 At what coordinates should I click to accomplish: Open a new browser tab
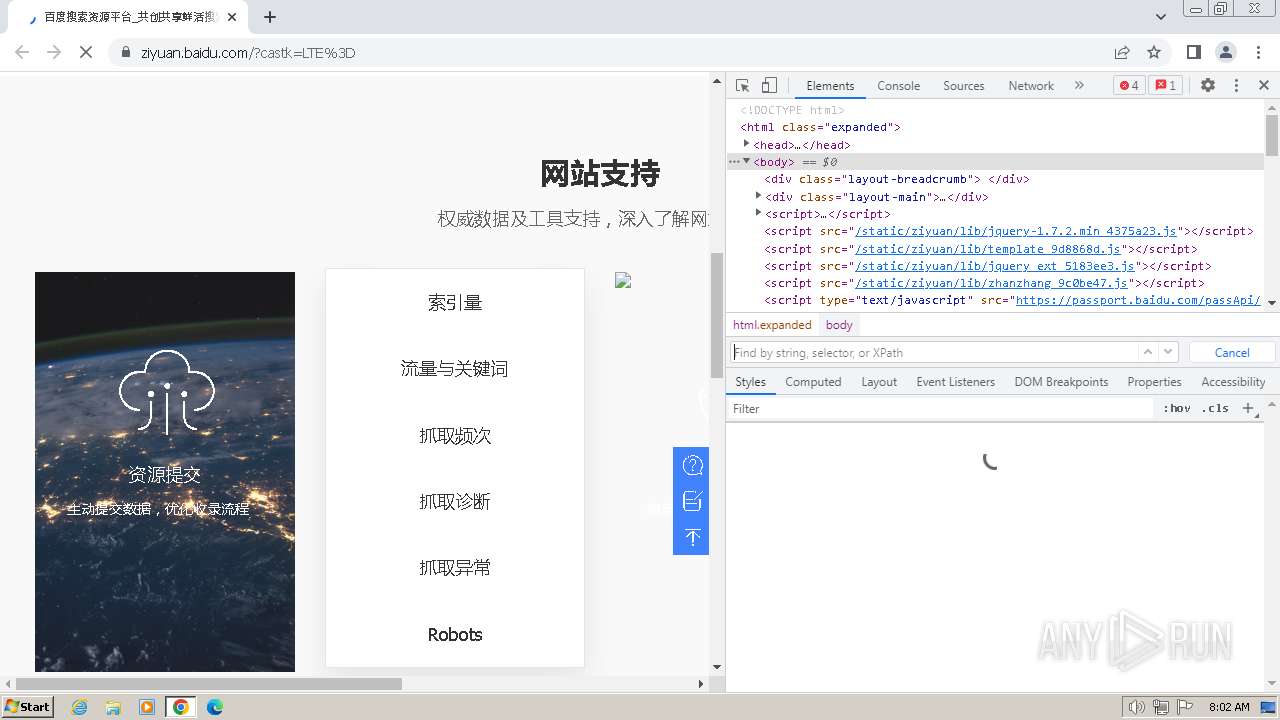point(270,17)
